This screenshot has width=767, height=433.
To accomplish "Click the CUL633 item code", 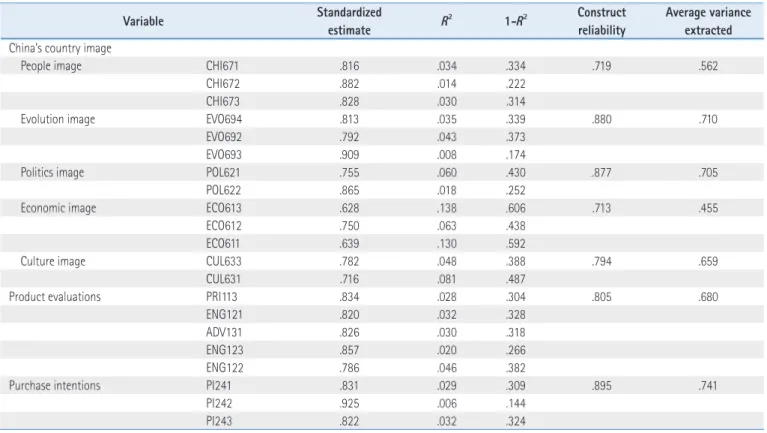I will (x=224, y=261).
